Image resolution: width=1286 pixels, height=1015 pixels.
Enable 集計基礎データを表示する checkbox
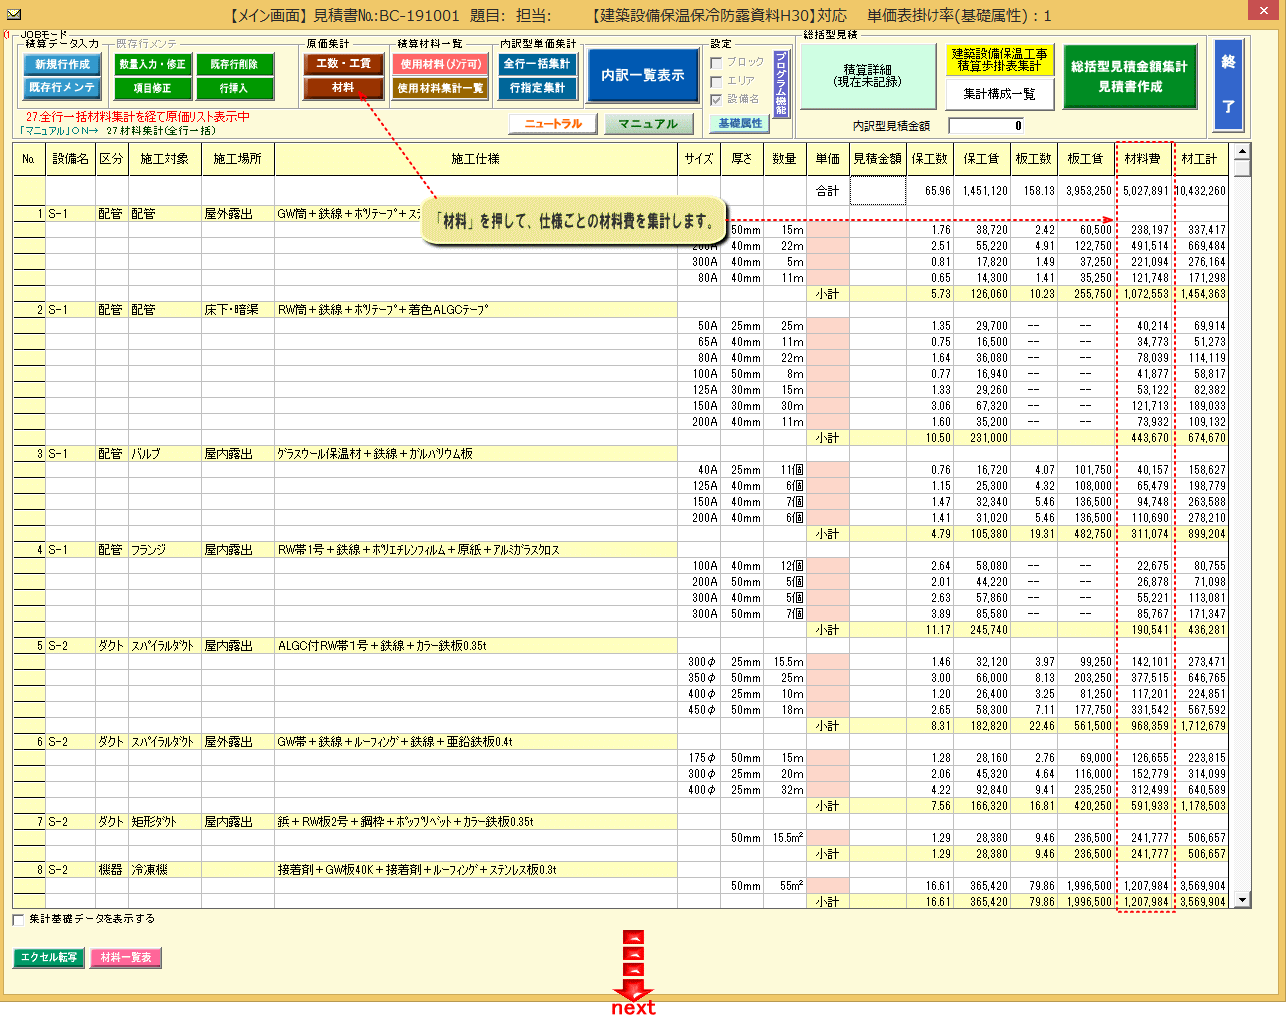point(19,919)
